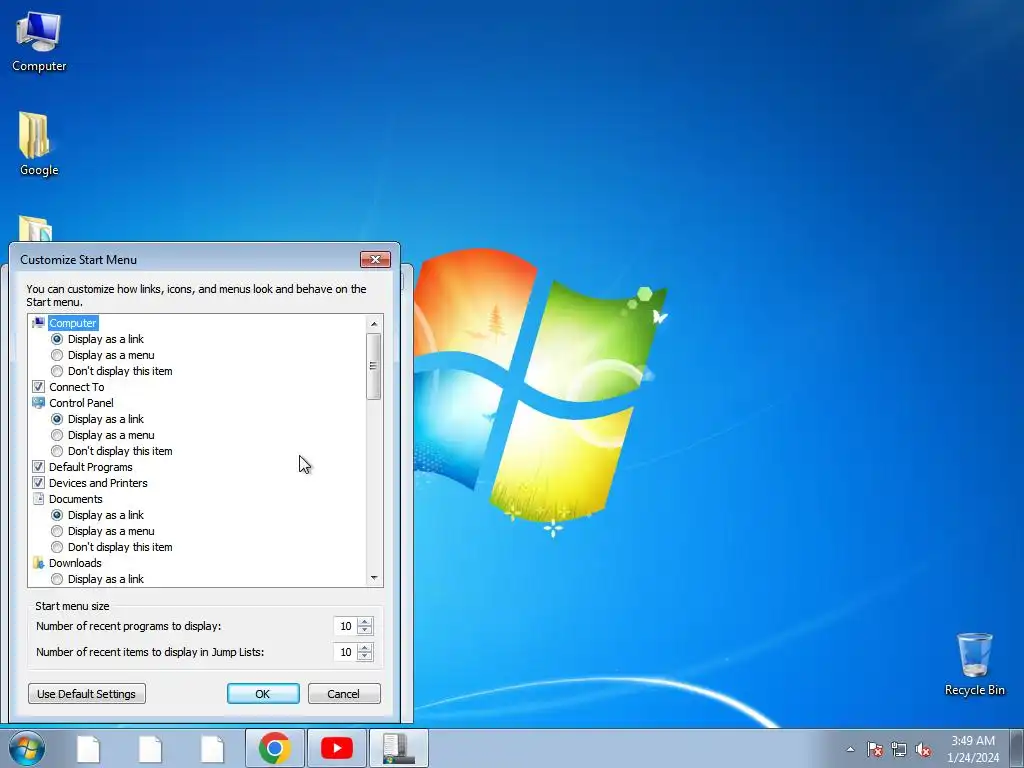Choose 'Display as a menu' under Control Panel
The width and height of the screenshot is (1024, 768).
pos(57,435)
